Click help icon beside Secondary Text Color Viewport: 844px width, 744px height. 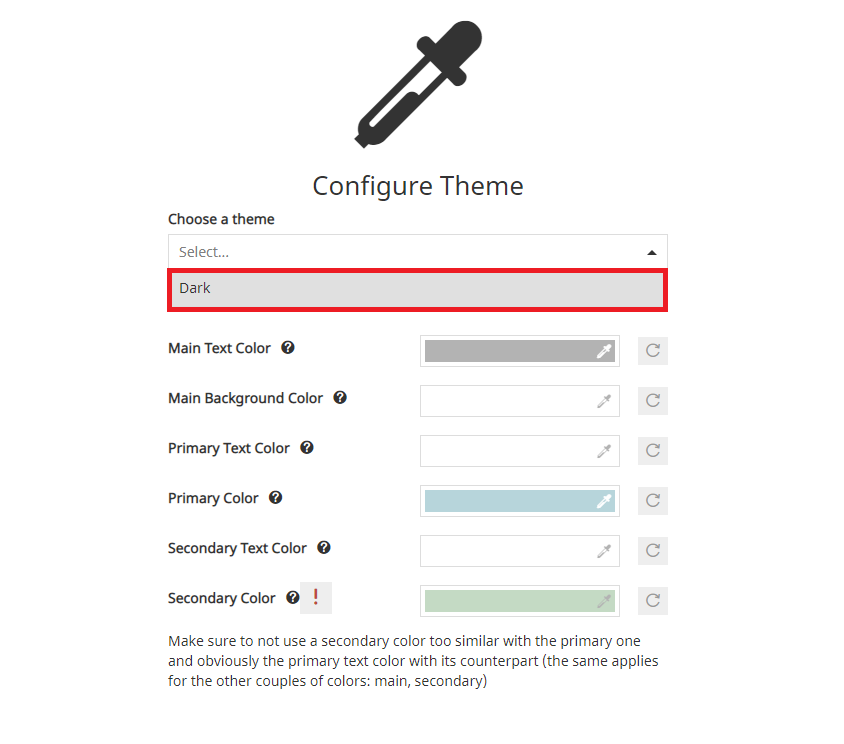324,548
